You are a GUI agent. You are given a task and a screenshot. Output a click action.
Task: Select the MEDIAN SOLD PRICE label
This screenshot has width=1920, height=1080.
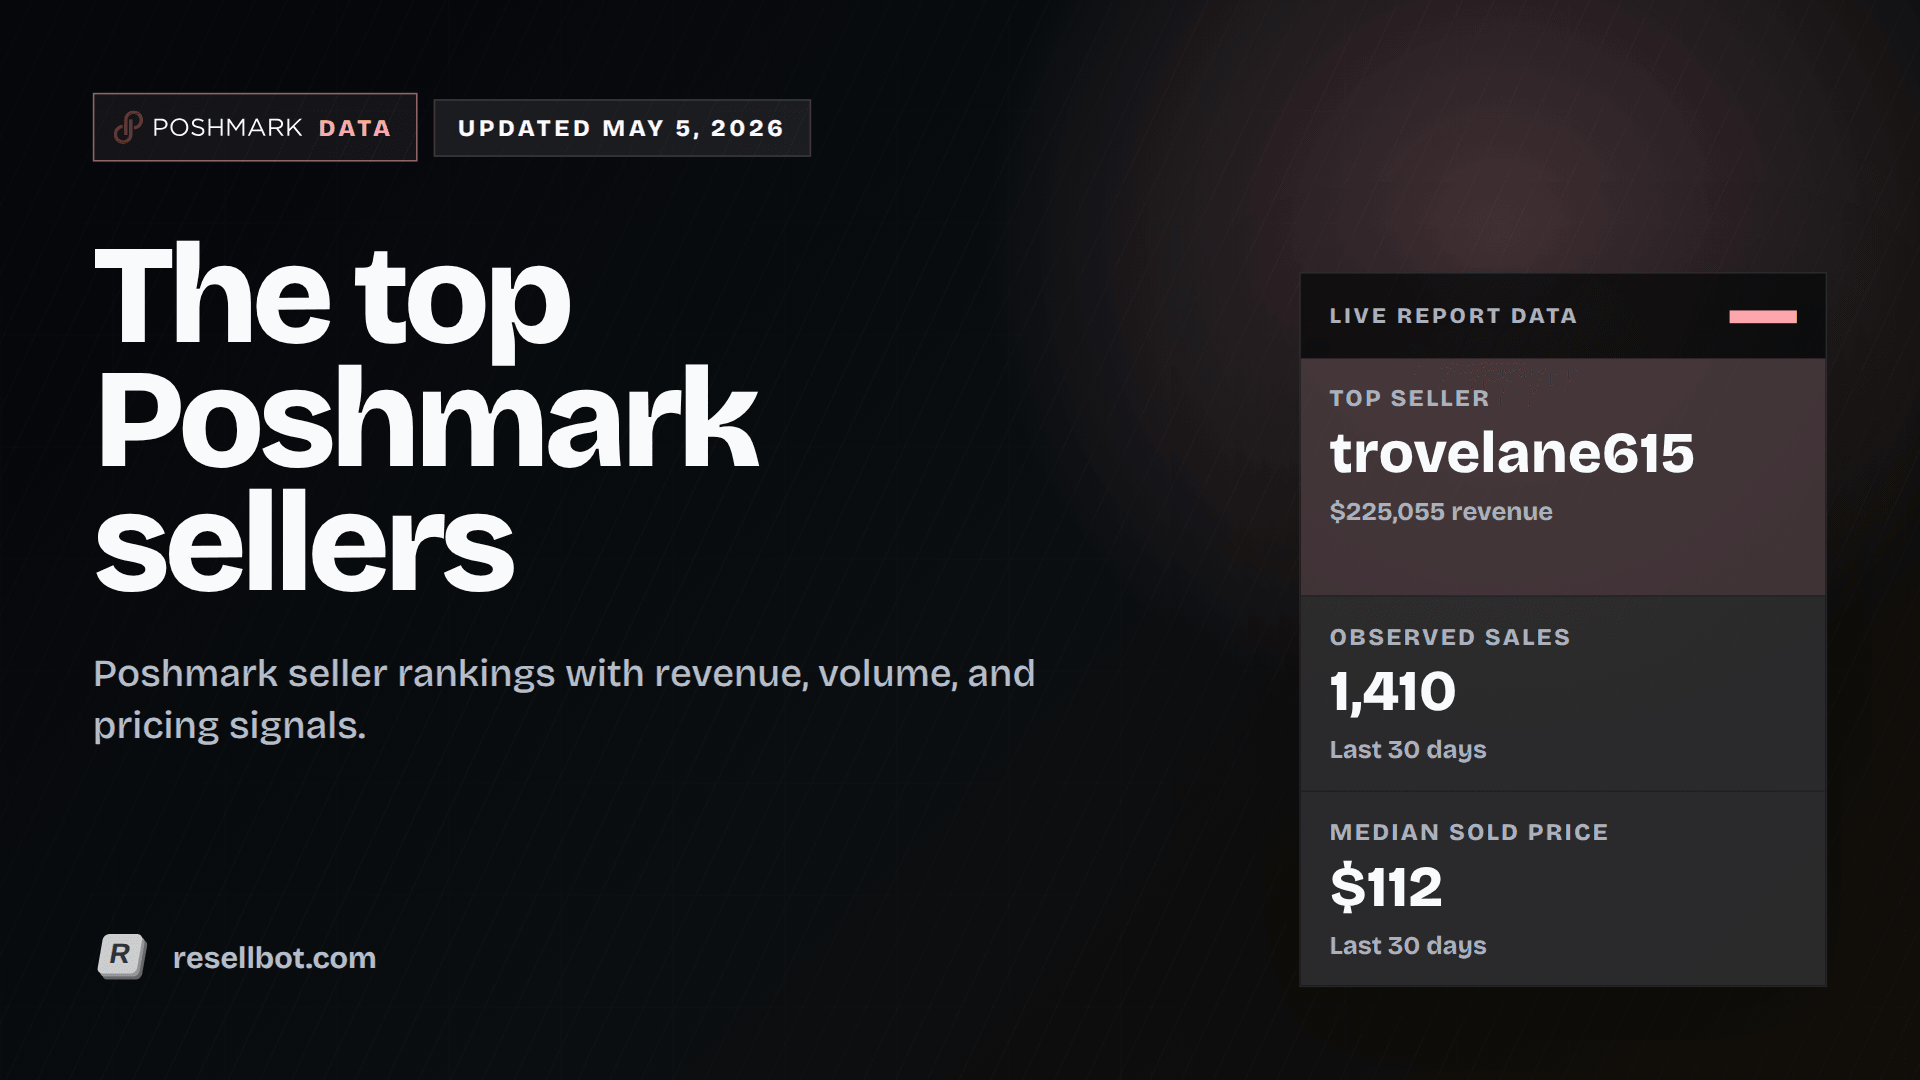point(1469,832)
